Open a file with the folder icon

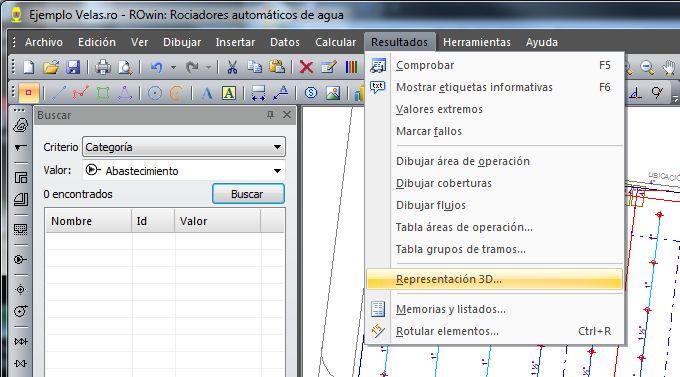pos(51,67)
